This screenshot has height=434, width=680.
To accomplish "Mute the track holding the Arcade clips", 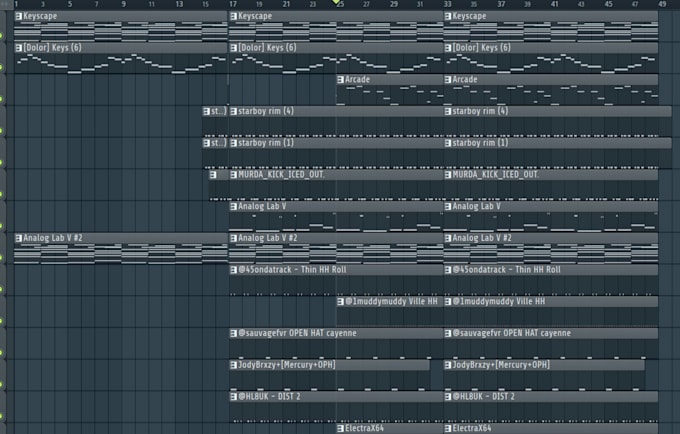I will point(1,99).
